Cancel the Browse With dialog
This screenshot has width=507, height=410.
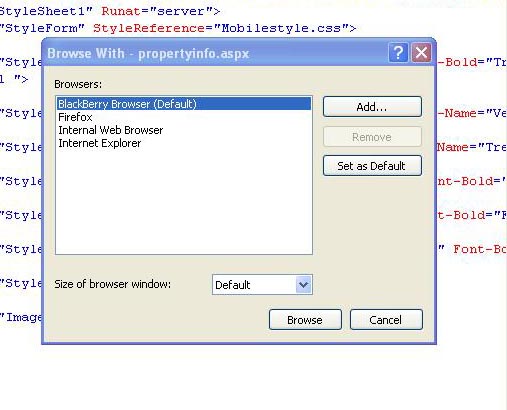[x=386, y=320]
